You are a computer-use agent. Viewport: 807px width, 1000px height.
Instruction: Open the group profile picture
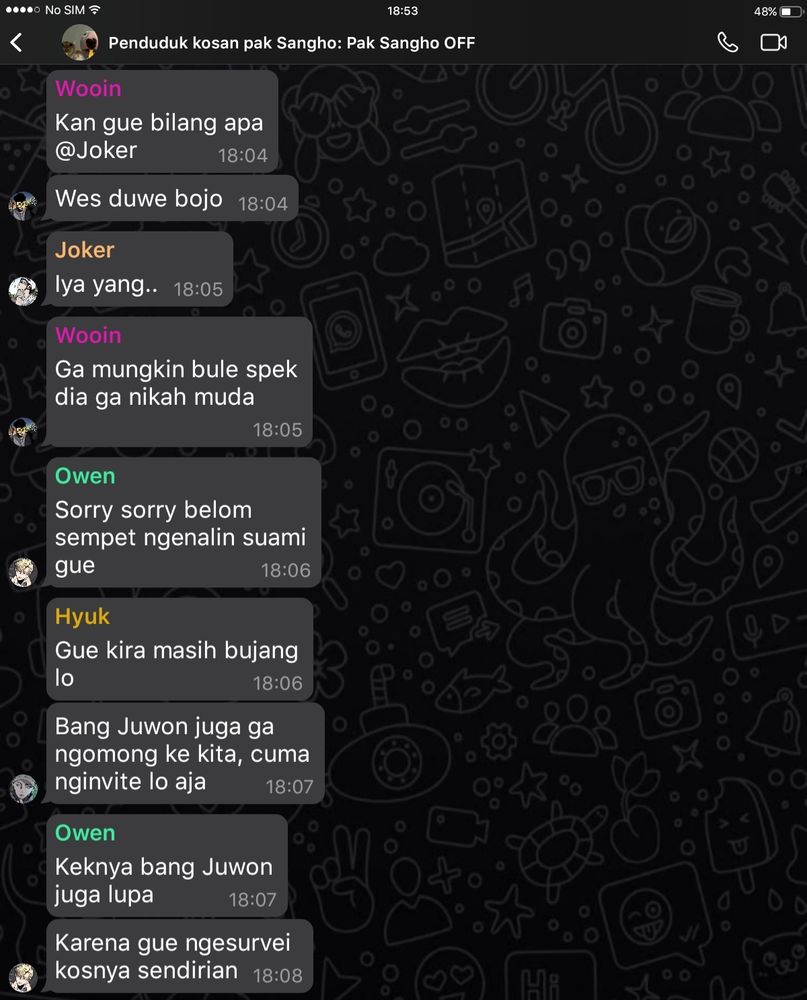coord(80,42)
